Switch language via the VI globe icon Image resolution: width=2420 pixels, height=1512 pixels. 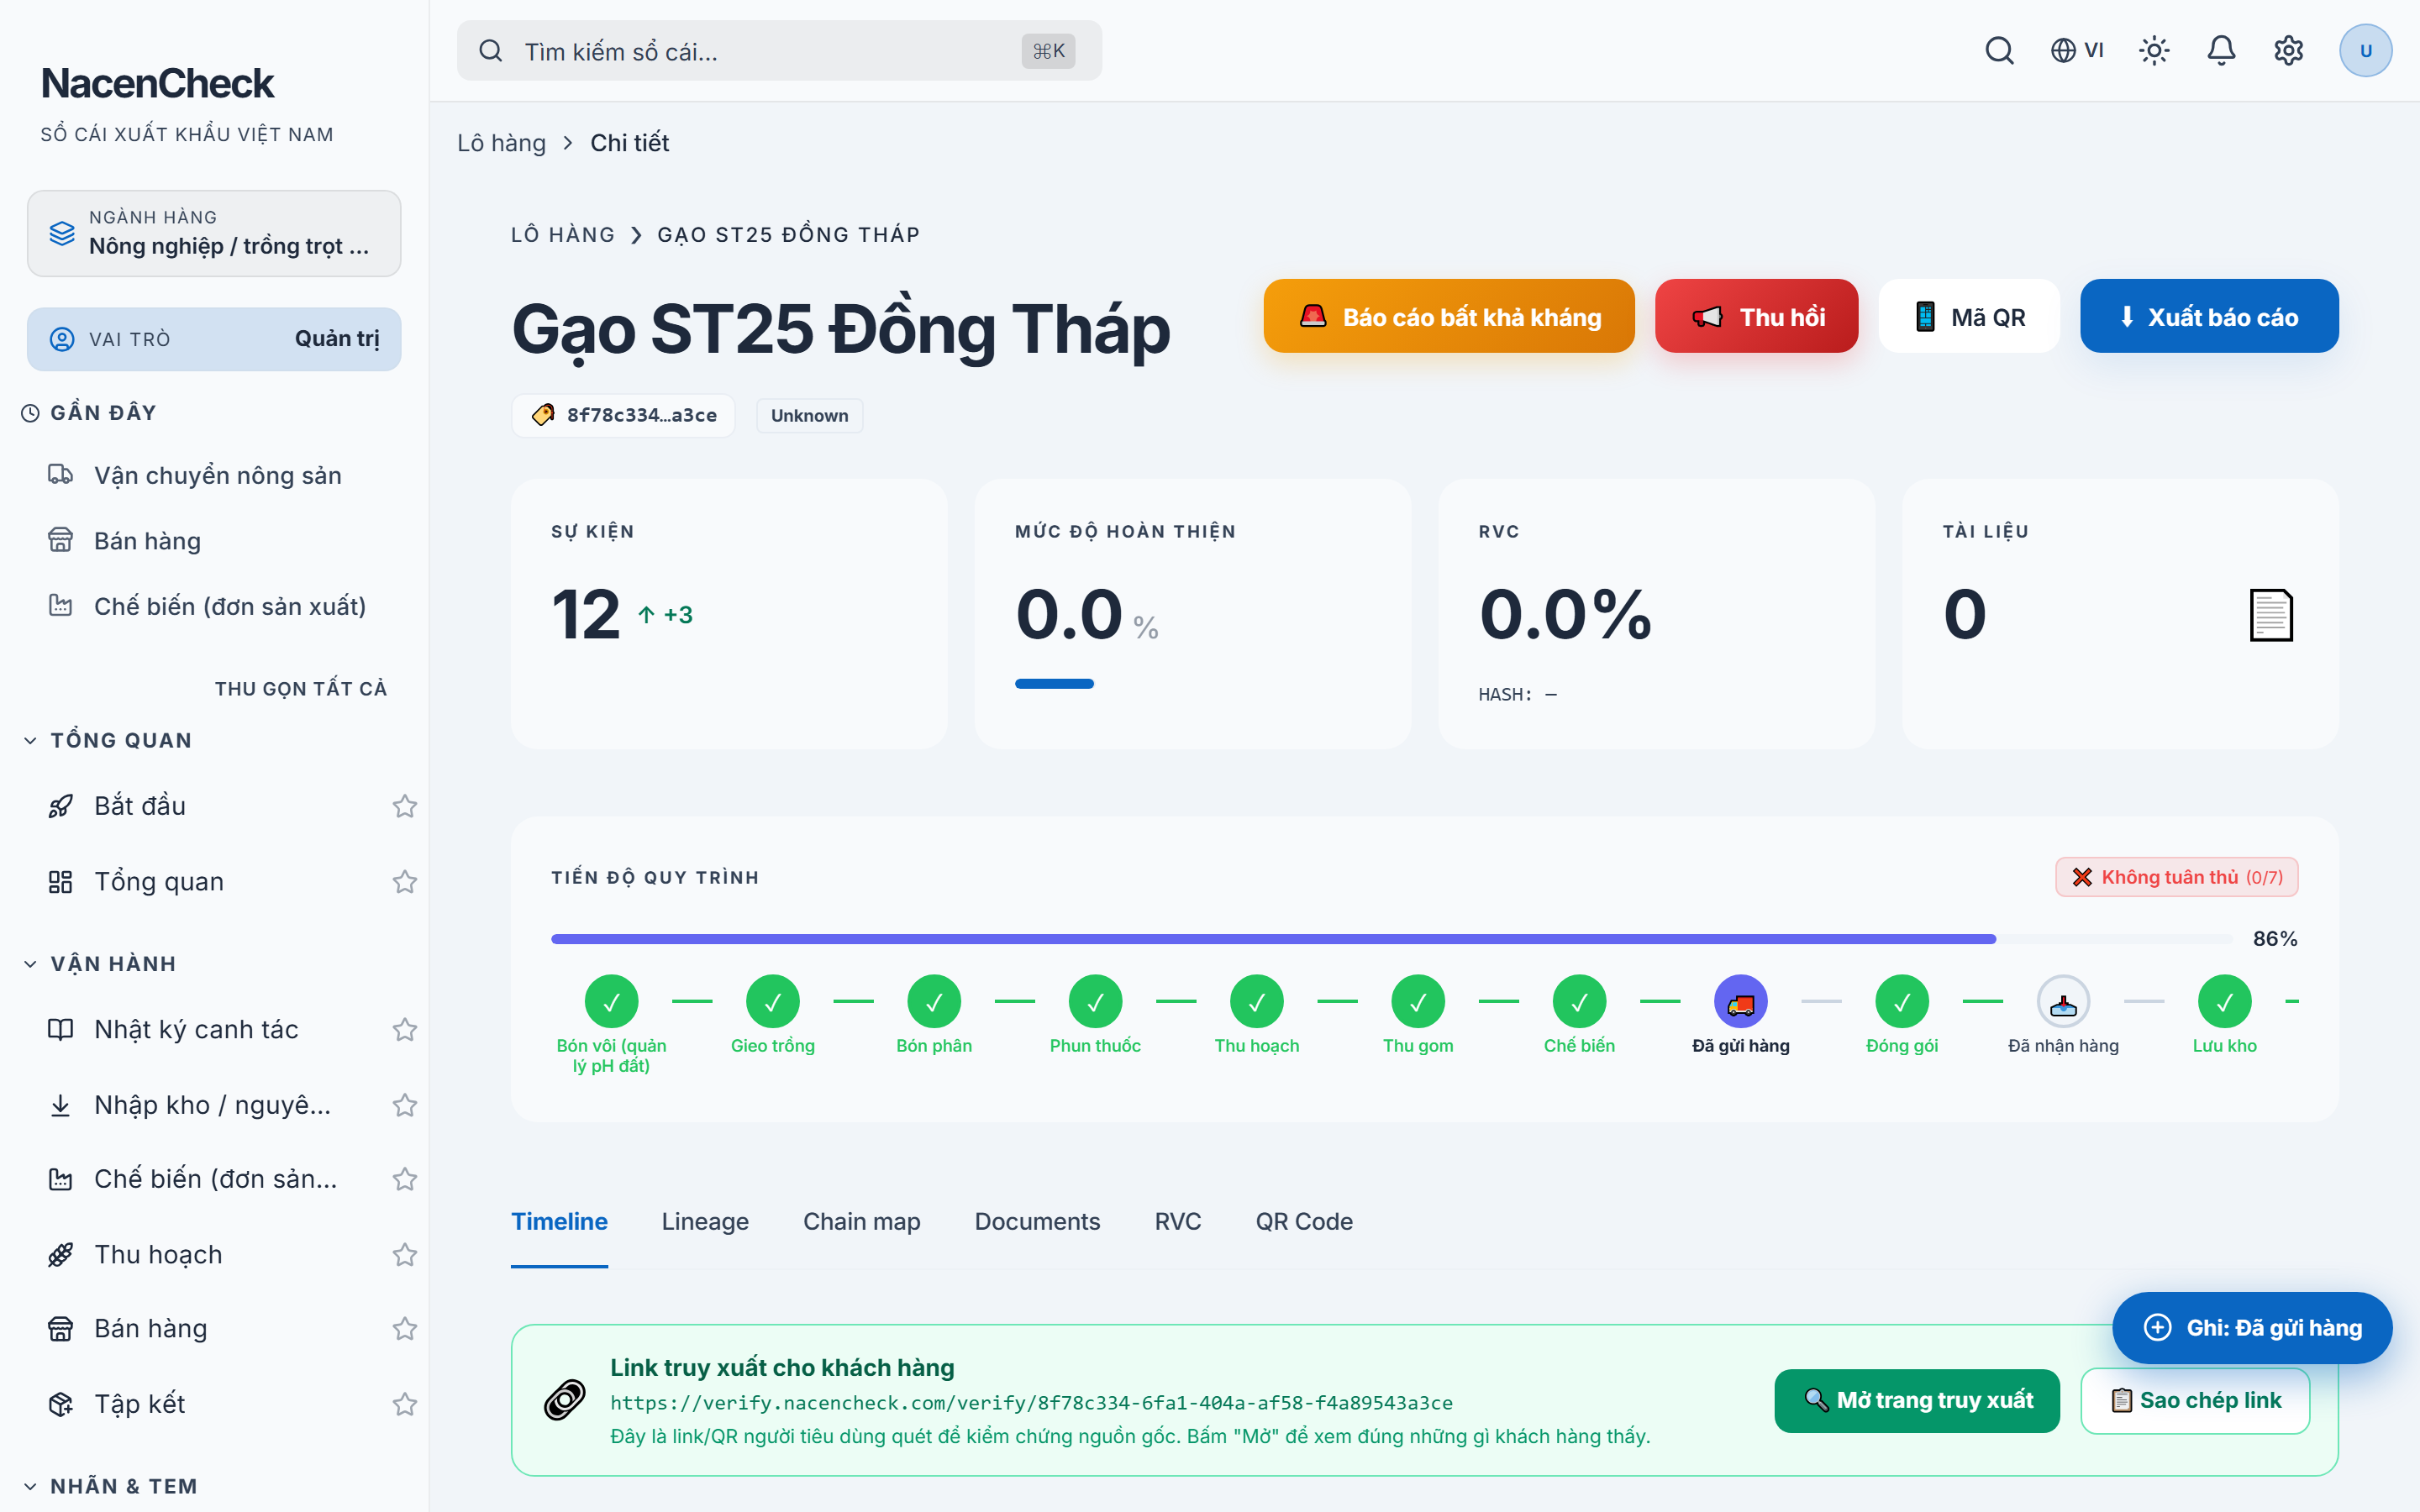(x=2077, y=50)
